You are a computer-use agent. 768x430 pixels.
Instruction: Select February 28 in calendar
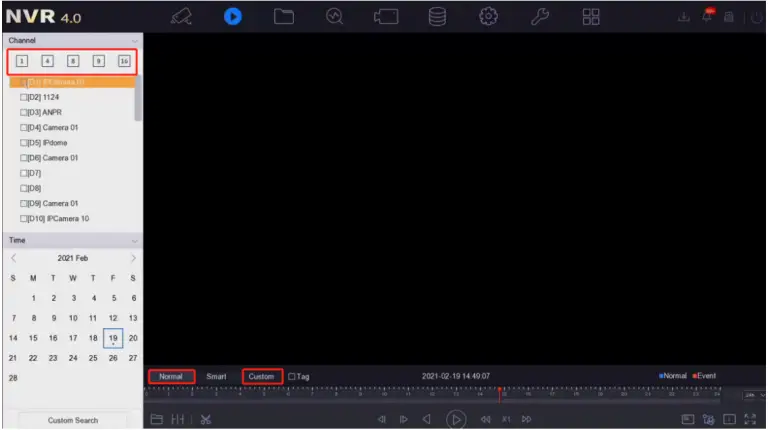[x=13, y=378]
